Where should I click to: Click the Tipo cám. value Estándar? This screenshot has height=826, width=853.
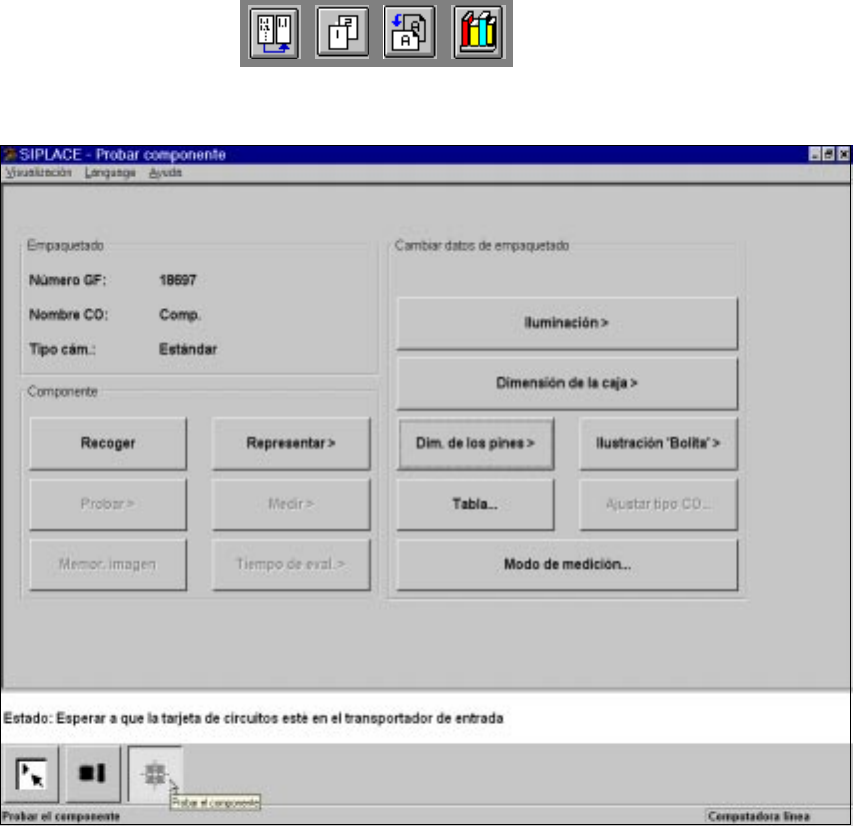[188, 349]
